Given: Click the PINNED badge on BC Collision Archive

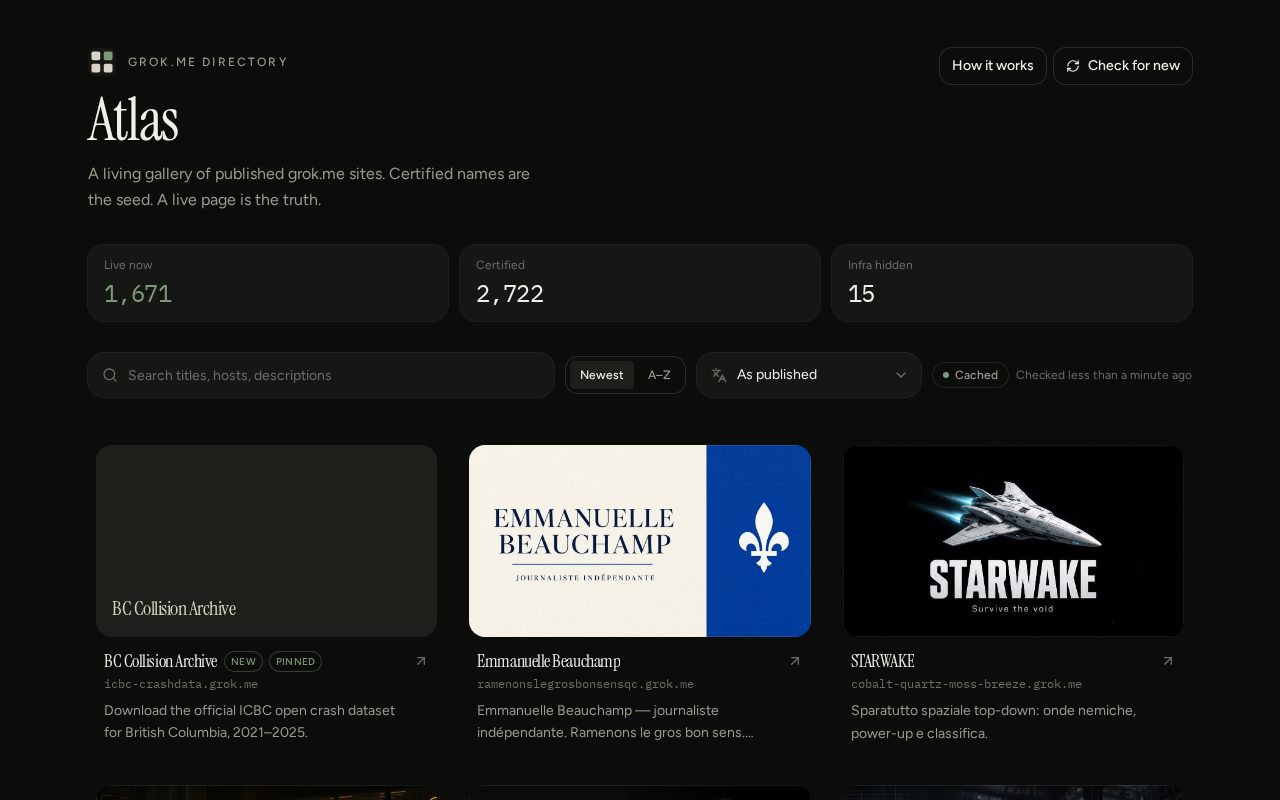Looking at the screenshot, I should point(295,661).
